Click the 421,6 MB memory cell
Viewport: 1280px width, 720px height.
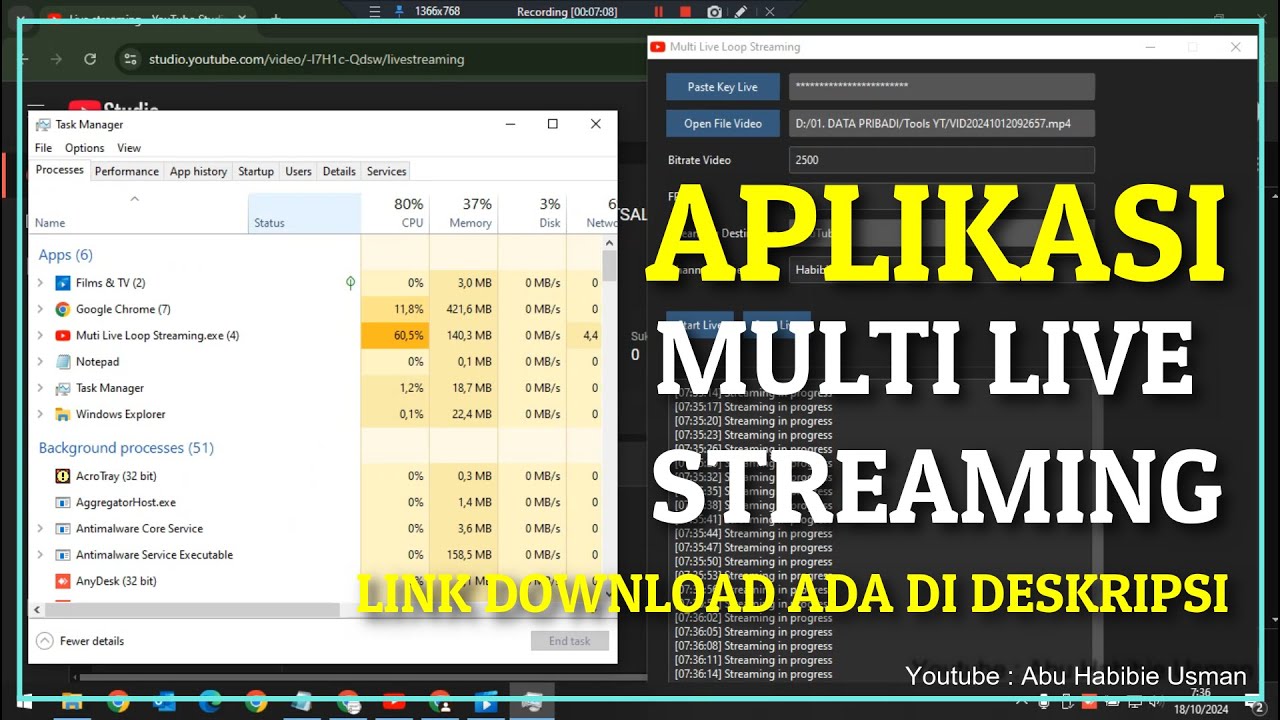464,309
